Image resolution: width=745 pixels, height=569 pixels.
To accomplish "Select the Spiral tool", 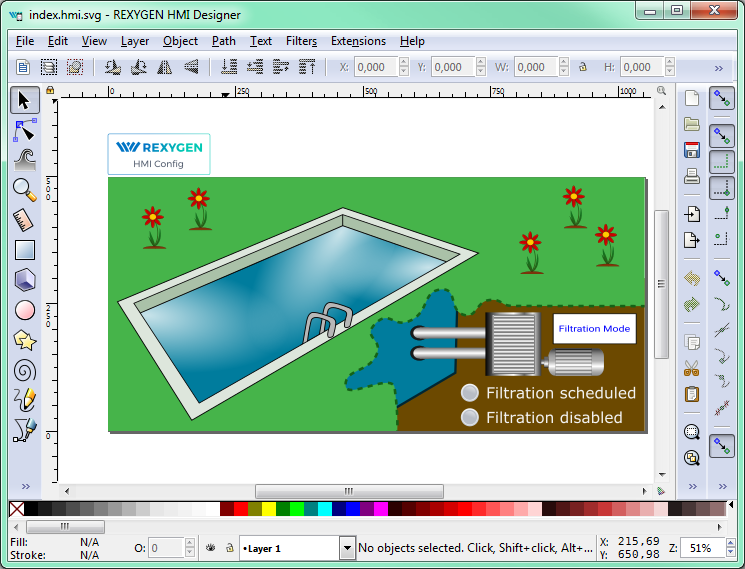I will [25, 370].
